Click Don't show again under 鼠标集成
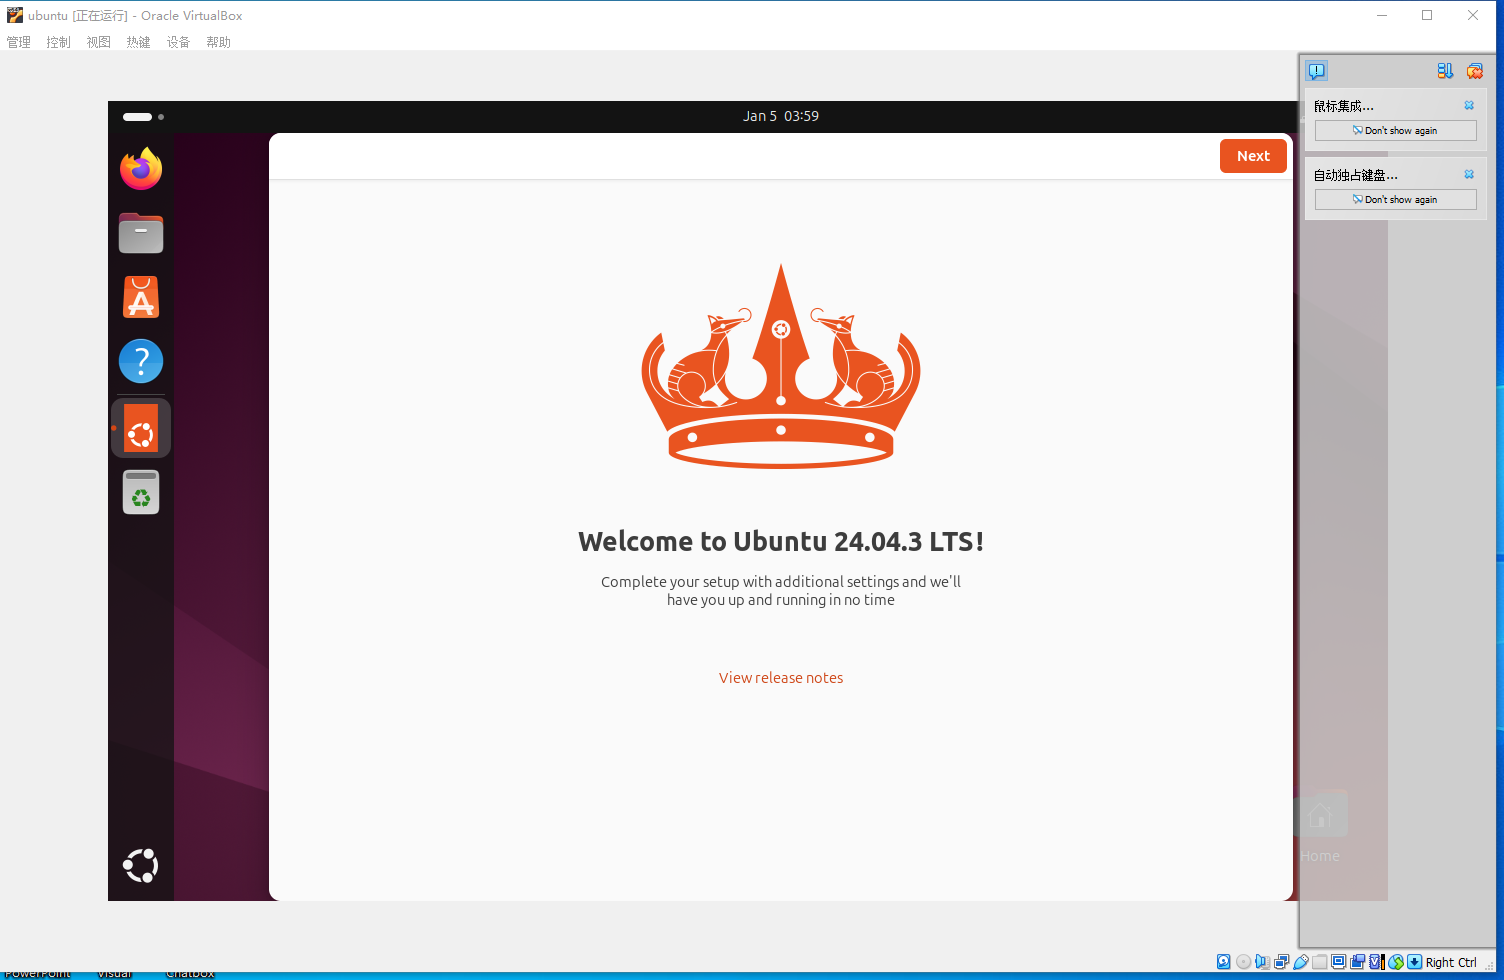Screen dimensions: 1504x980 click(1395, 131)
